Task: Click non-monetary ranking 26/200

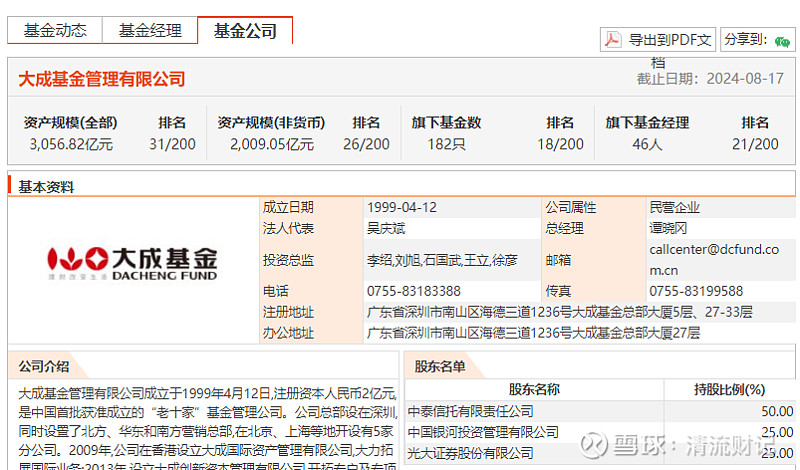Action: tap(366, 144)
